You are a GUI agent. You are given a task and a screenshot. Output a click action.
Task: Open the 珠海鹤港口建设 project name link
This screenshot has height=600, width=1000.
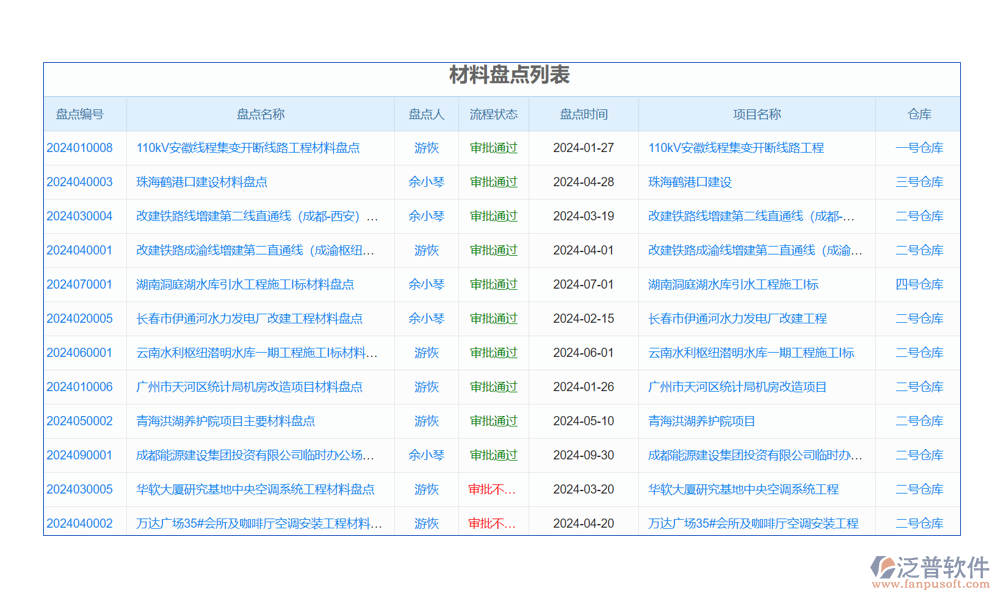pyautogui.click(x=690, y=182)
